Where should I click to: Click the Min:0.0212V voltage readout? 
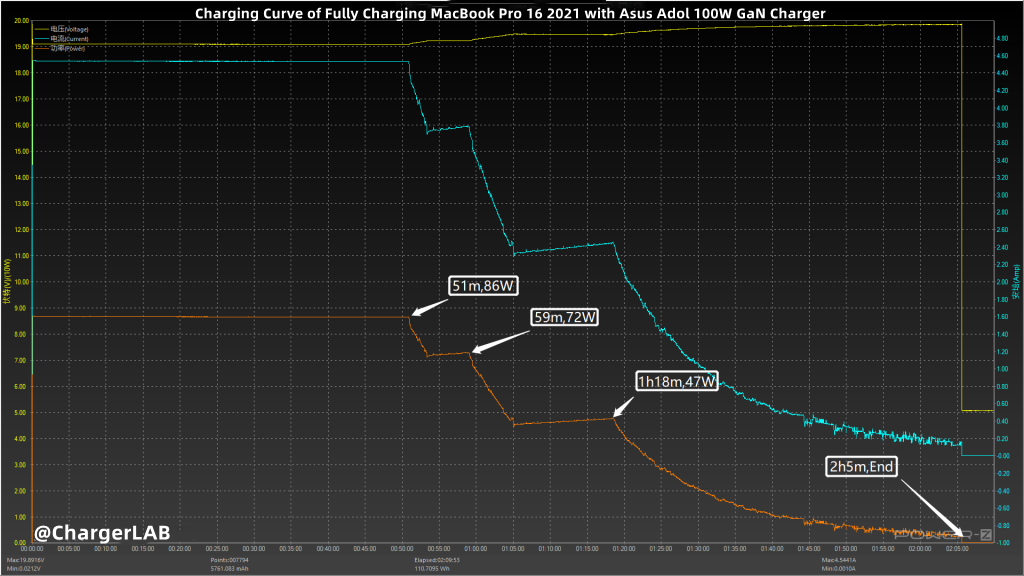pyautogui.click(x=24, y=569)
